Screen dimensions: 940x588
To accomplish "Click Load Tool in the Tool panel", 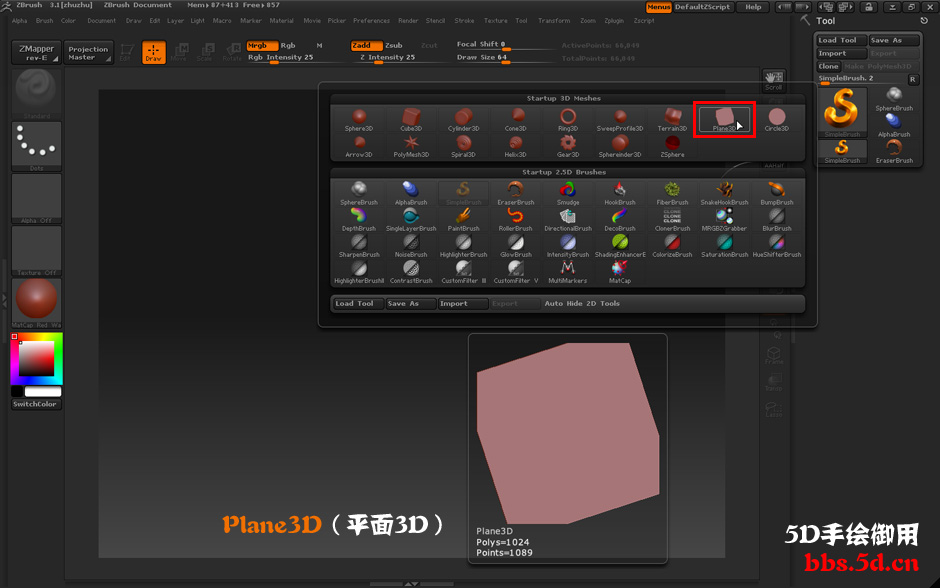I will 841,40.
